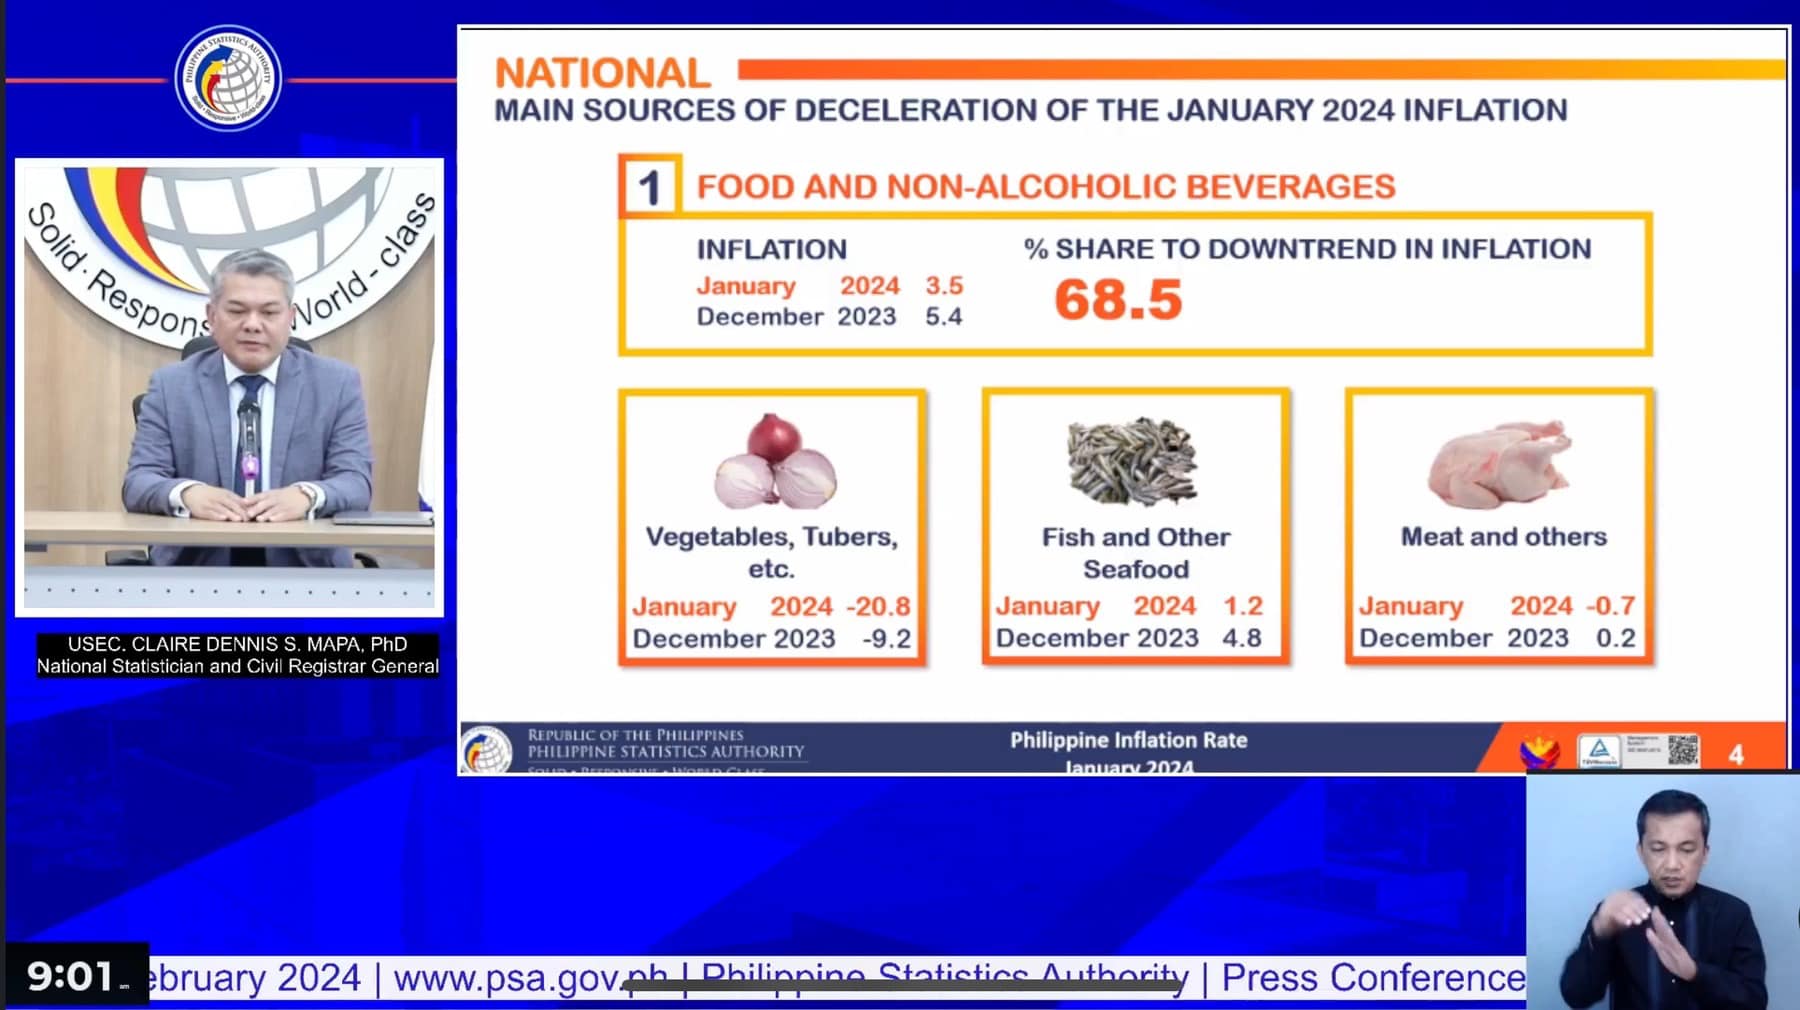Image resolution: width=1800 pixels, height=1010 pixels.
Task: Click the dried fish image
Action: tap(1132, 461)
